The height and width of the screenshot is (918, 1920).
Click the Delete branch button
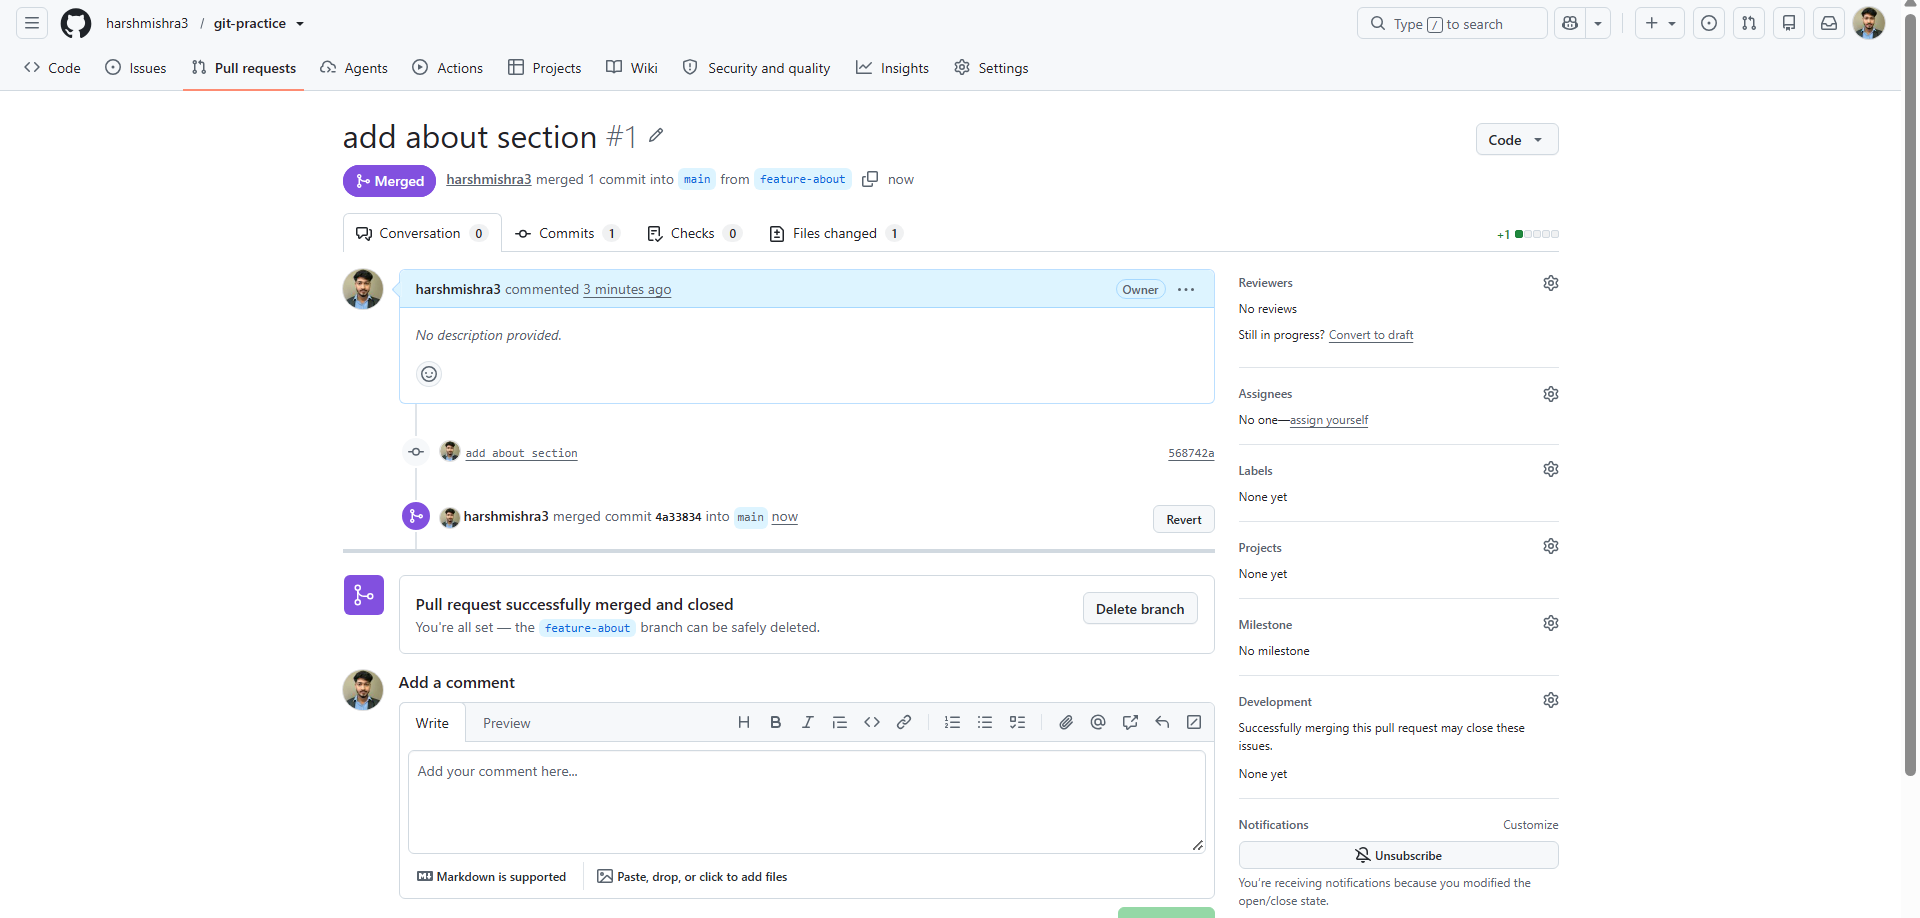pyautogui.click(x=1140, y=608)
